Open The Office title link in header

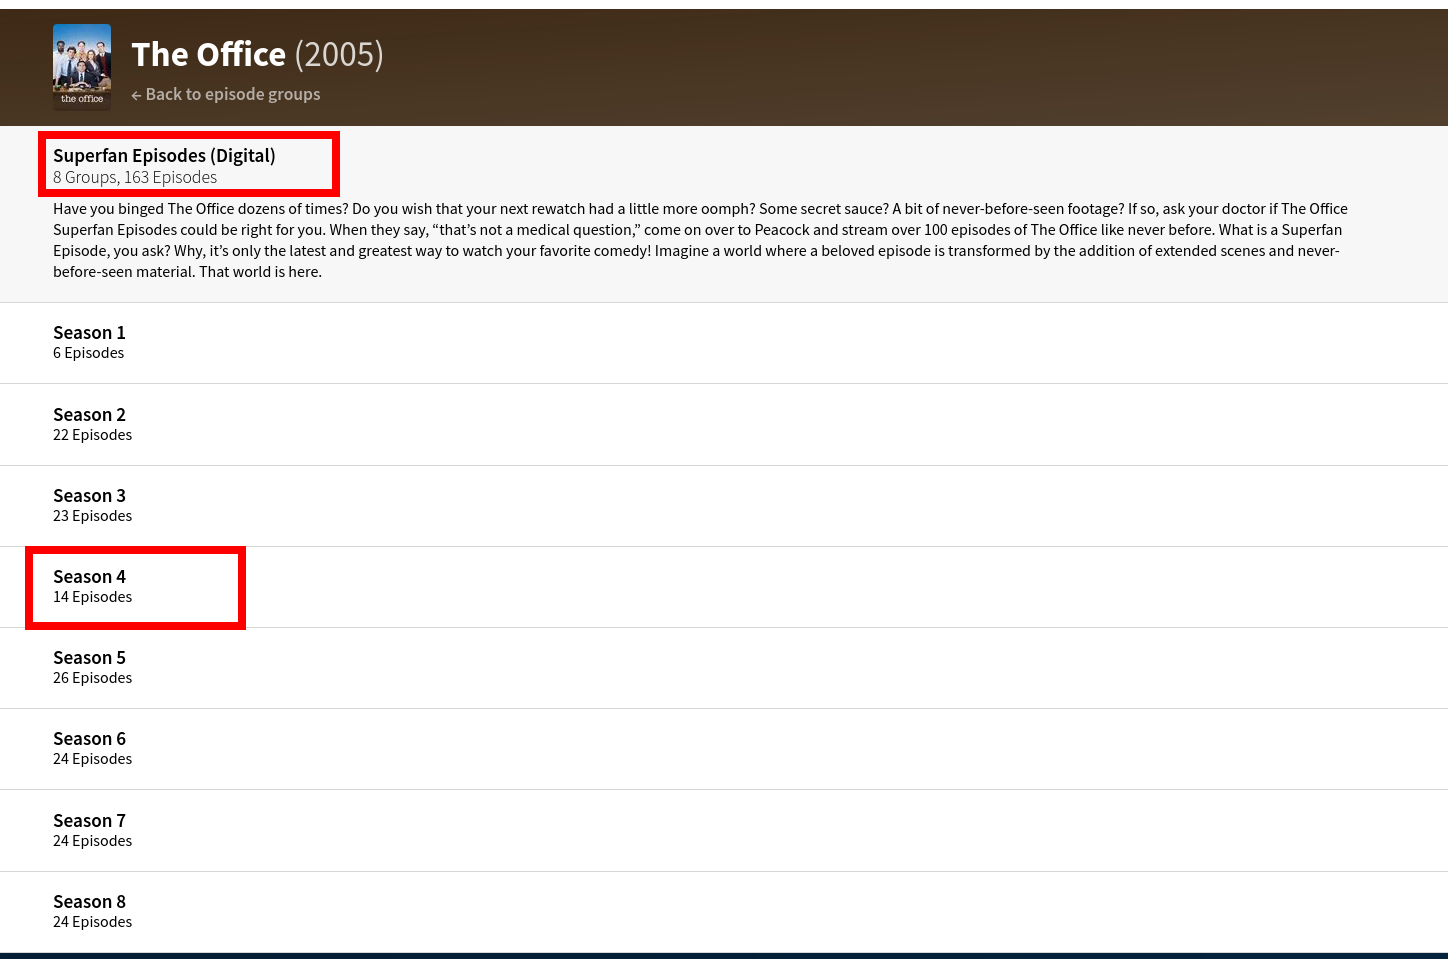[x=208, y=54]
